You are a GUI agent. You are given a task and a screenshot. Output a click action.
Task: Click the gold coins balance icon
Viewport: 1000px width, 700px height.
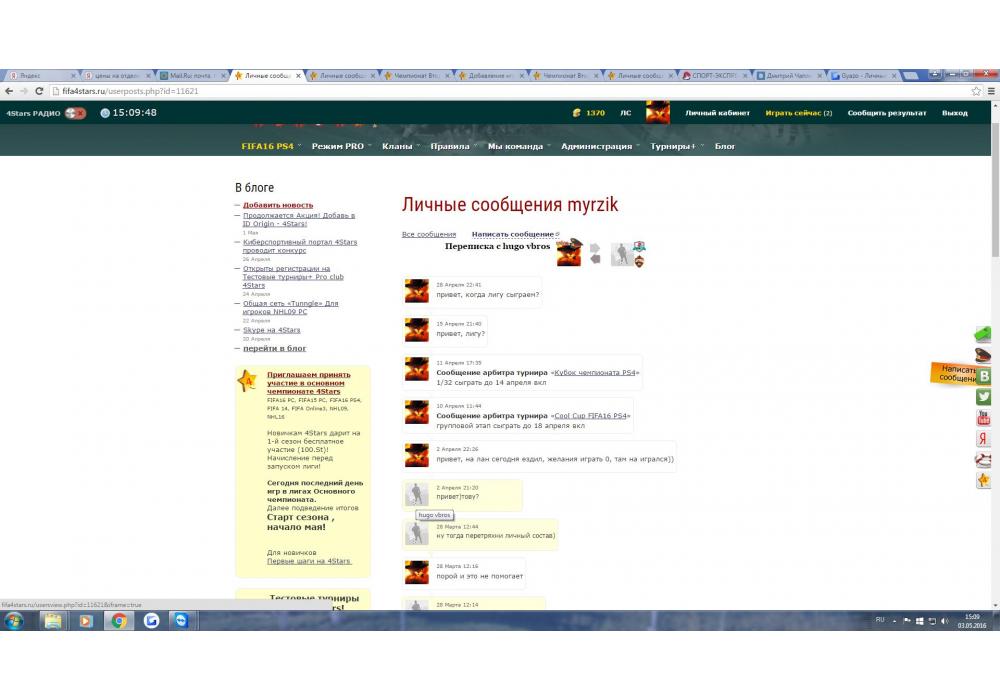576,113
